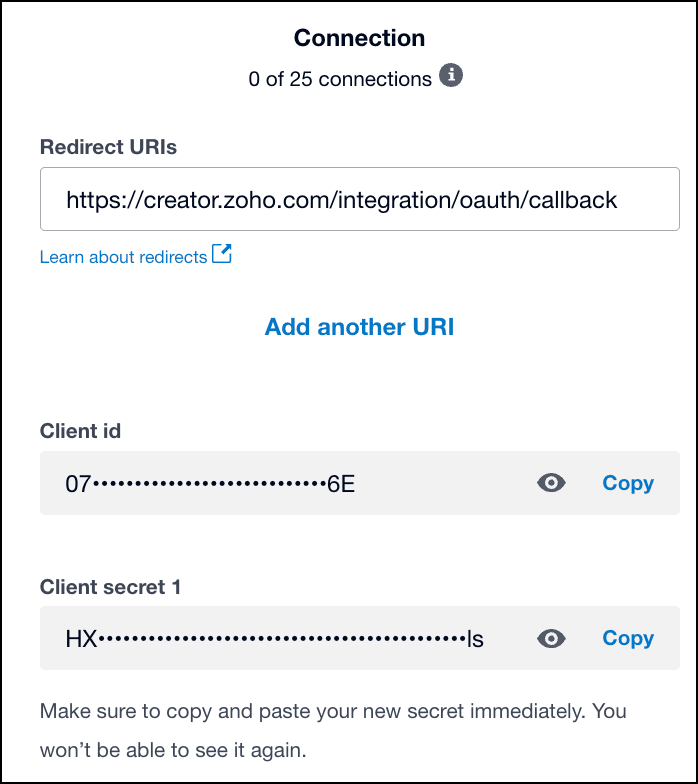Click the masked Client secret dots
The image size is (698, 784).
click(280, 639)
